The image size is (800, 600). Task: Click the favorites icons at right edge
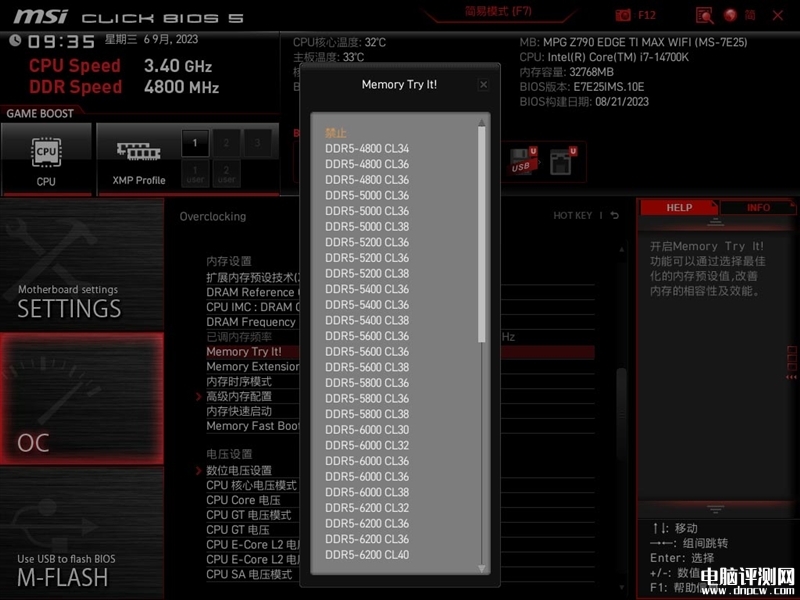click(792, 361)
